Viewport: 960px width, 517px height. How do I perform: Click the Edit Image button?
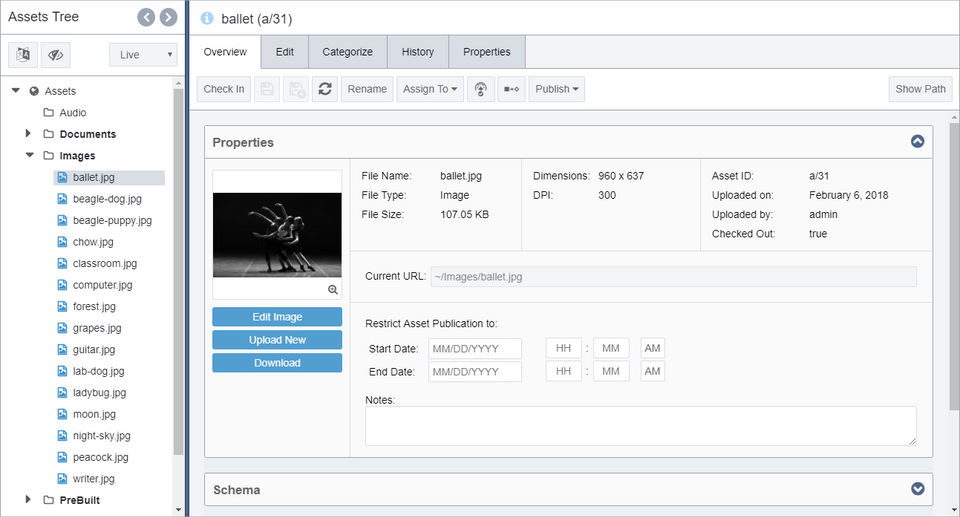[277, 317]
